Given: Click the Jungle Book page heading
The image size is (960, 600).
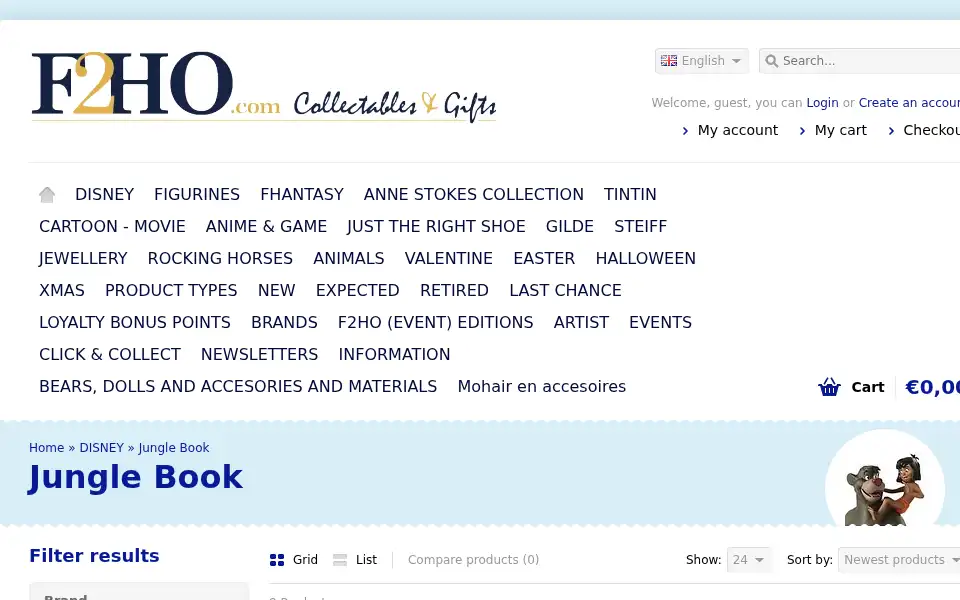Looking at the screenshot, I should (x=135, y=478).
